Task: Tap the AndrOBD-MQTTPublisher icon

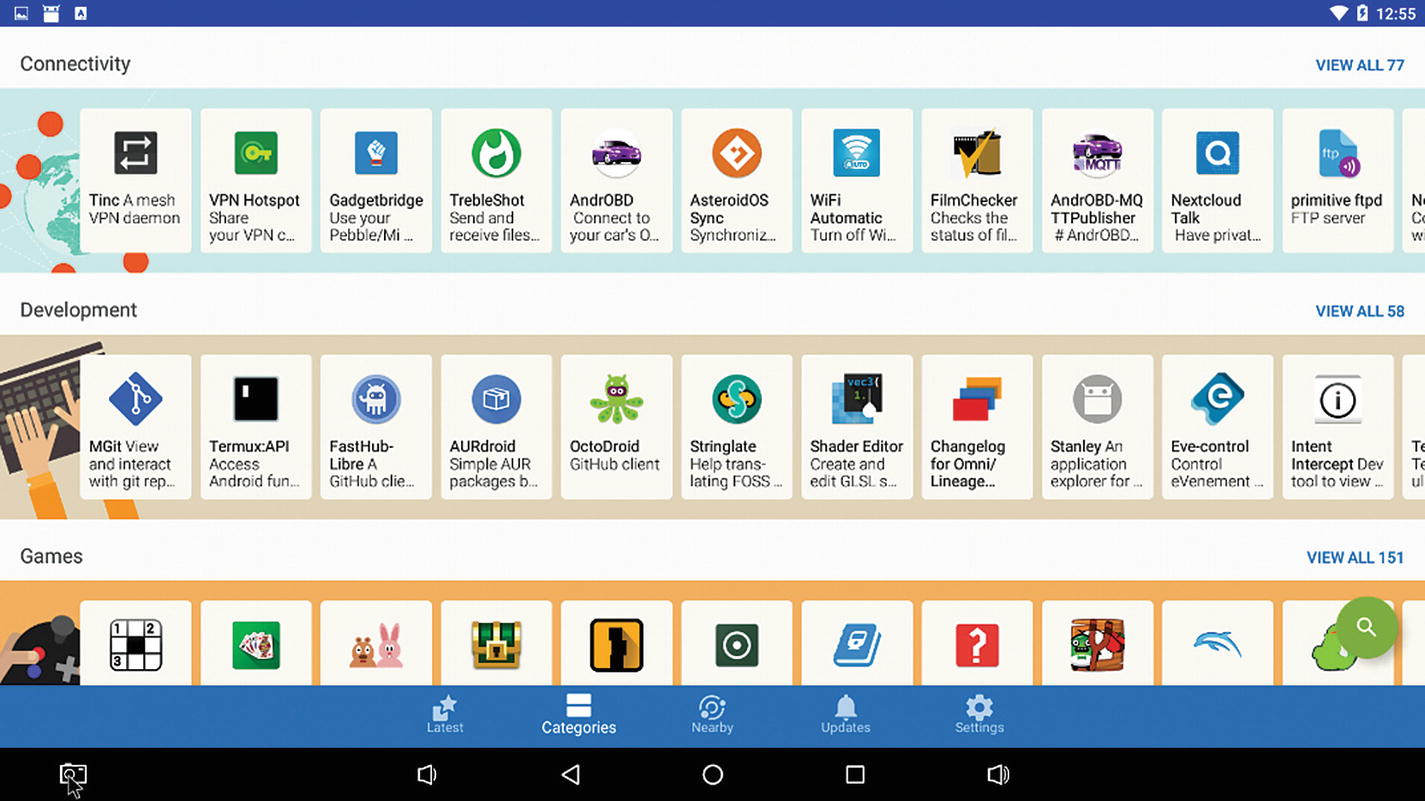Action: tap(1097, 153)
